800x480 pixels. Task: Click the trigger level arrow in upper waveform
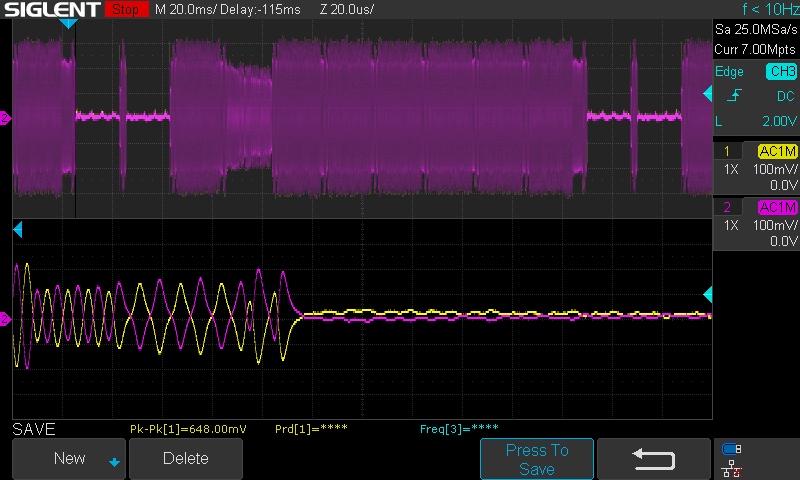point(707,95)
